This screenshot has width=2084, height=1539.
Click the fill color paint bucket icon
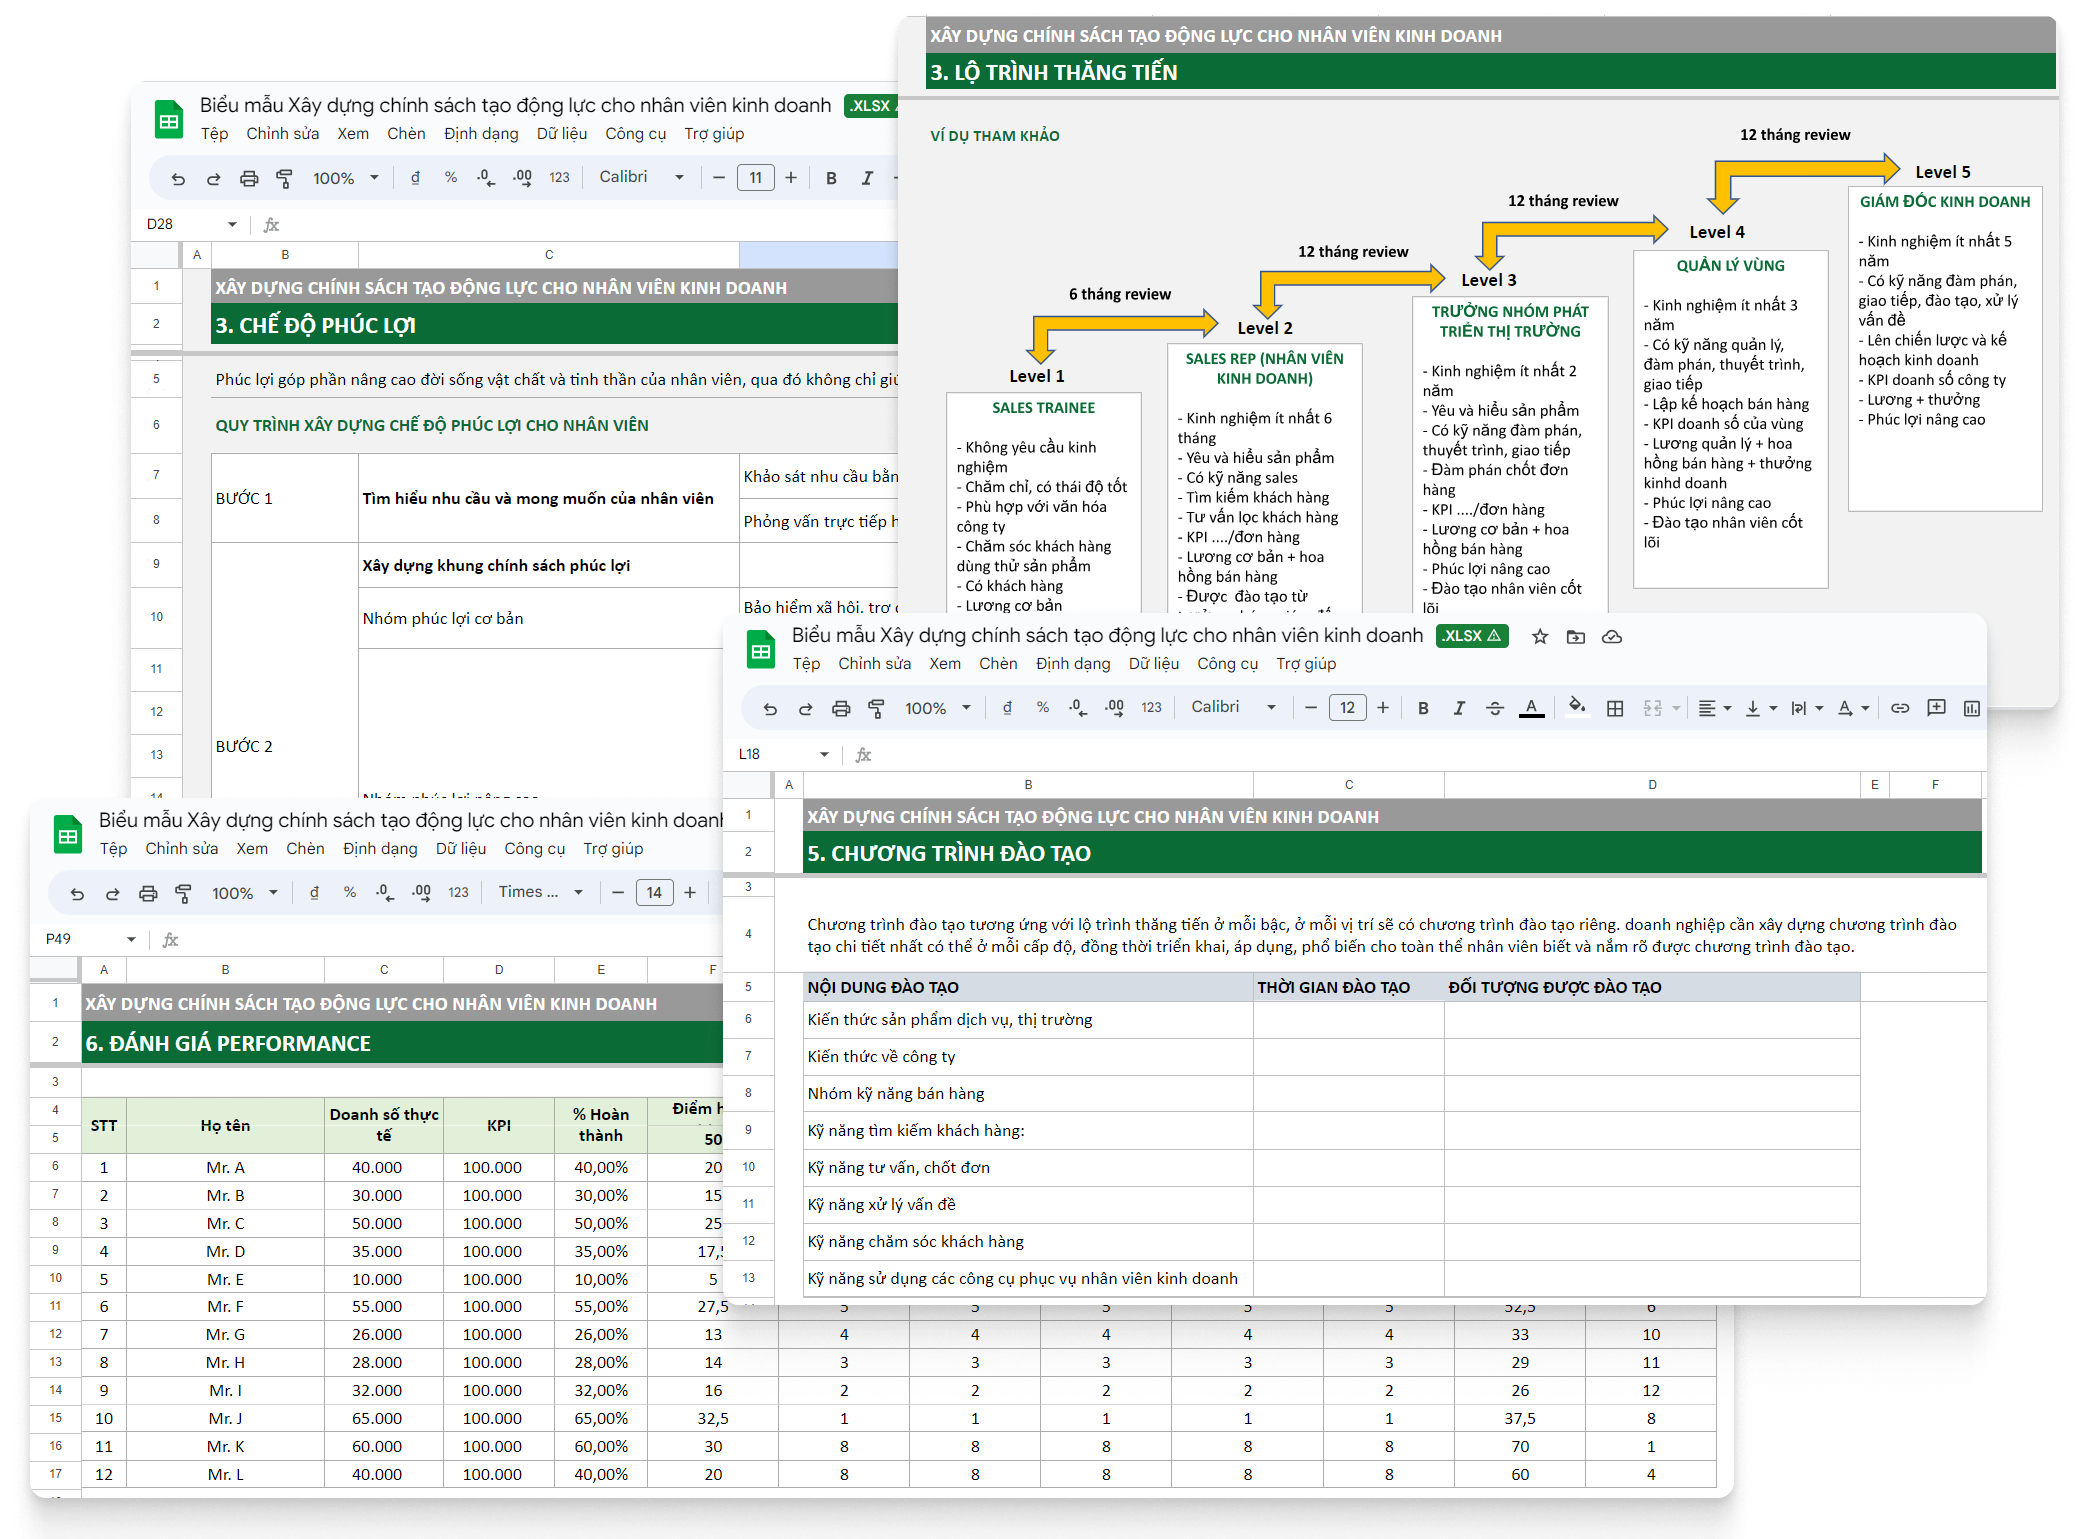(x=1576, y=707)
